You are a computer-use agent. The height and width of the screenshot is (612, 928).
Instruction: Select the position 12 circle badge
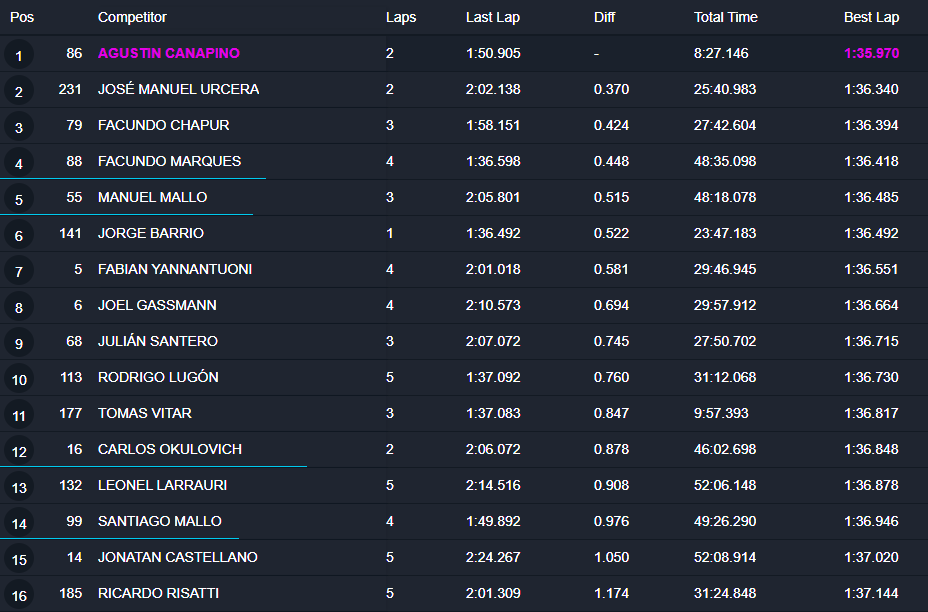click(19, 451)
